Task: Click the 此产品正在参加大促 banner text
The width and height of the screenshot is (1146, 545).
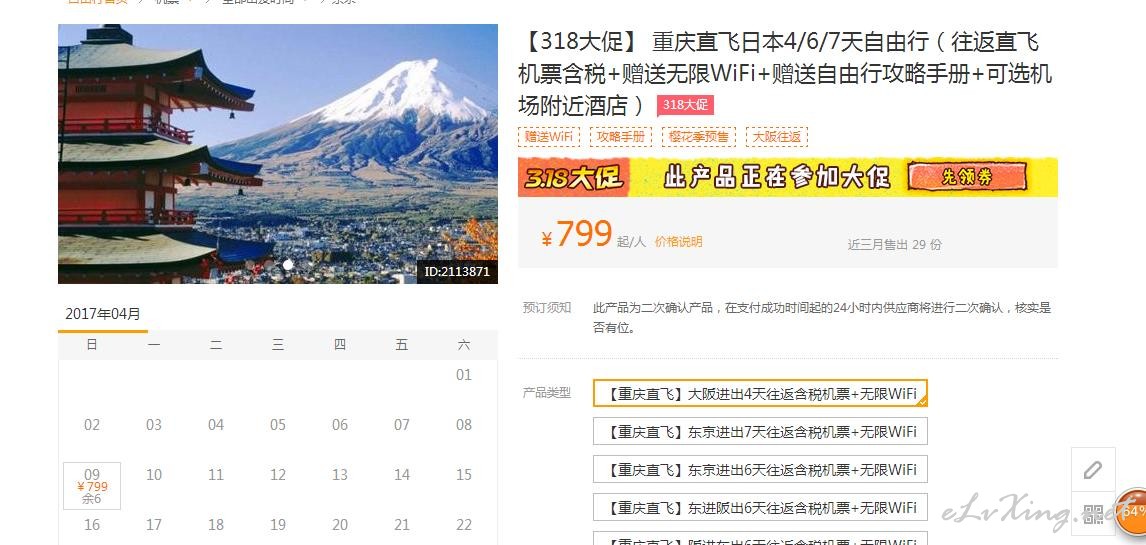Action: 778,177
